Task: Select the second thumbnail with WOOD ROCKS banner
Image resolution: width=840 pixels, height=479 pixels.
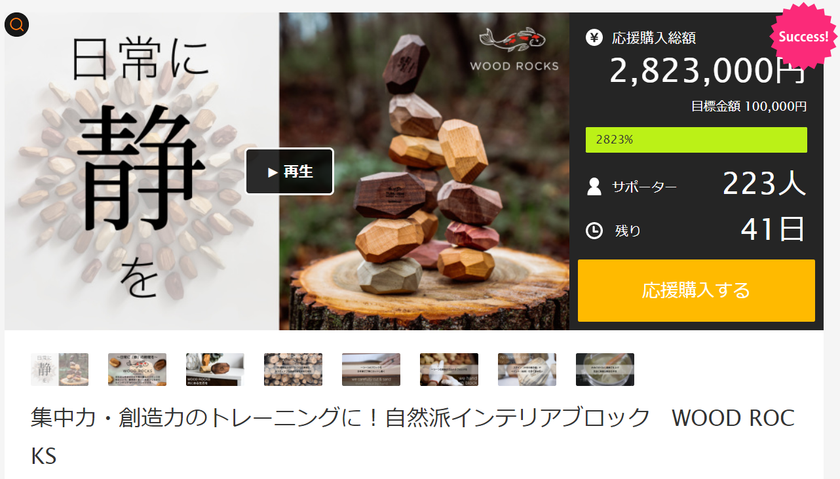Action: pyautogui.click(x=137, y=369)
